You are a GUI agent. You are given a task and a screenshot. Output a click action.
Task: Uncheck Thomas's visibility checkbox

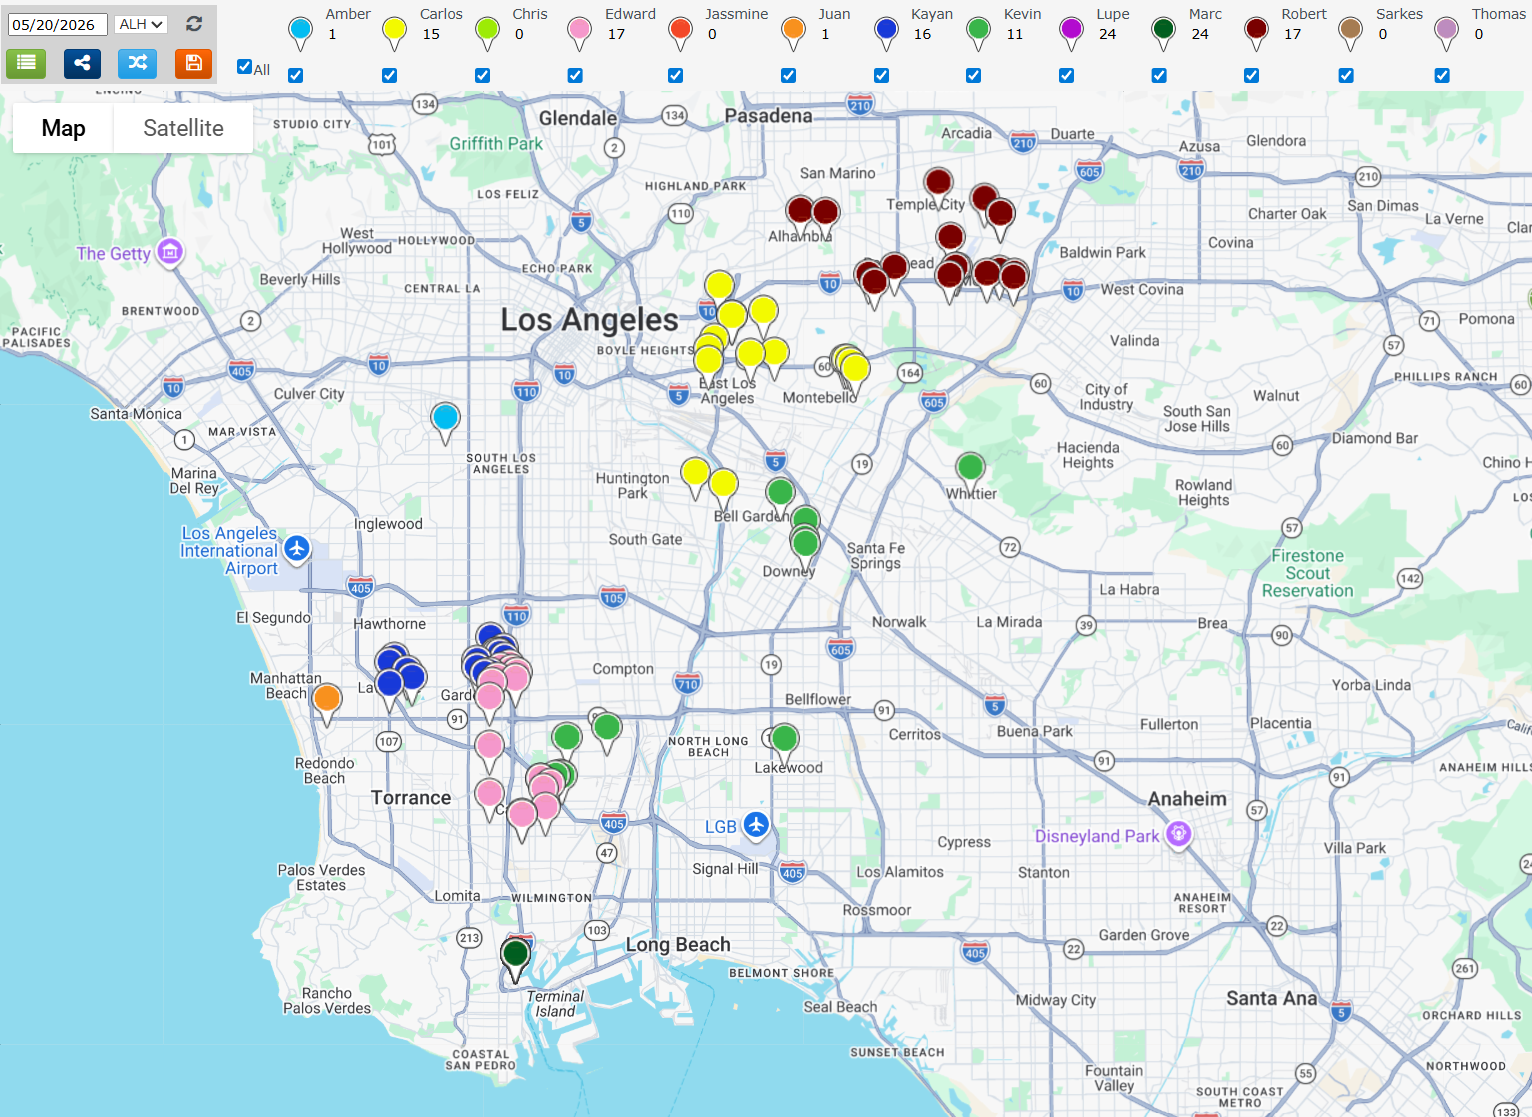pyautogui.click(x=1442, y=75)
